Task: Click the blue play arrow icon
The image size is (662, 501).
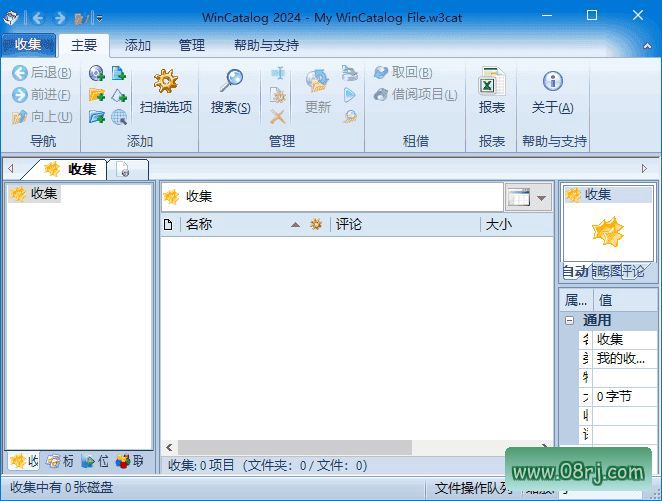Action: pos(350,95)
